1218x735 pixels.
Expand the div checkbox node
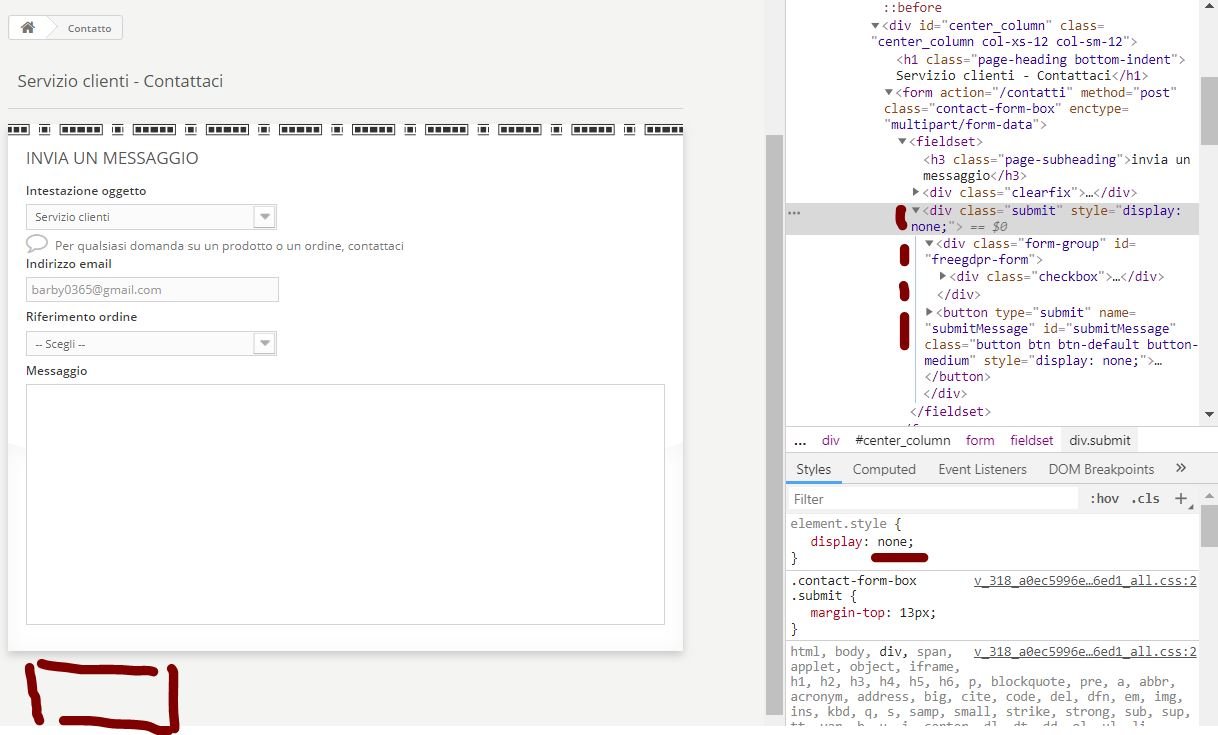click(x=943, y=276)
